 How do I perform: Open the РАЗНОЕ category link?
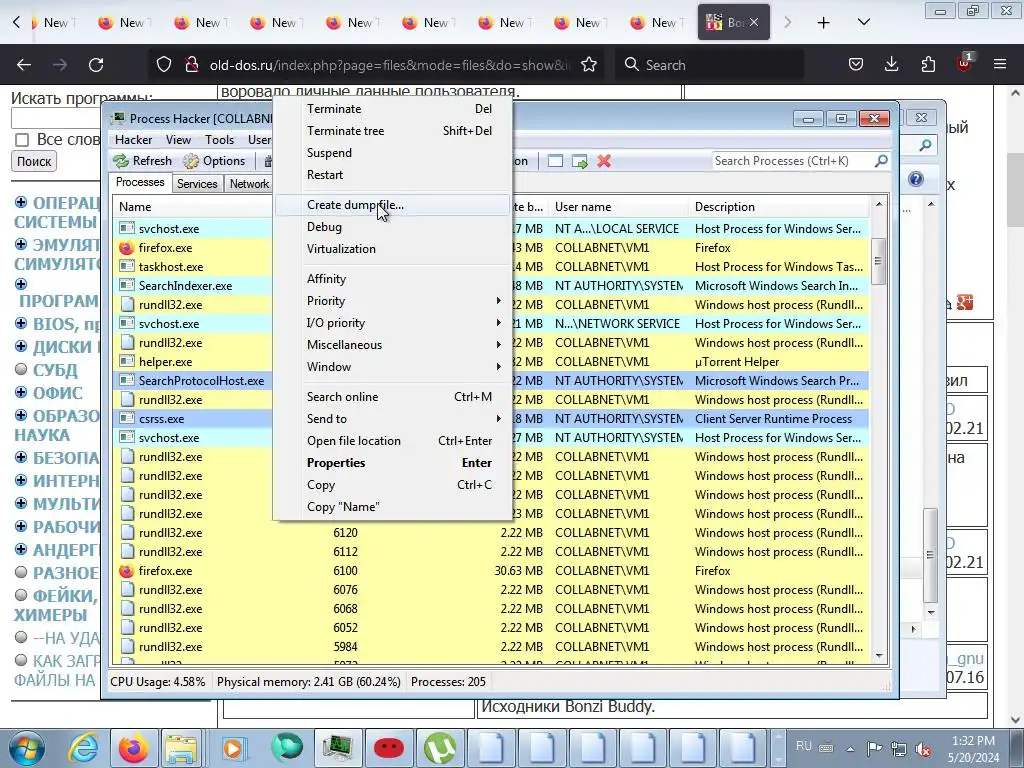(66, 573)
